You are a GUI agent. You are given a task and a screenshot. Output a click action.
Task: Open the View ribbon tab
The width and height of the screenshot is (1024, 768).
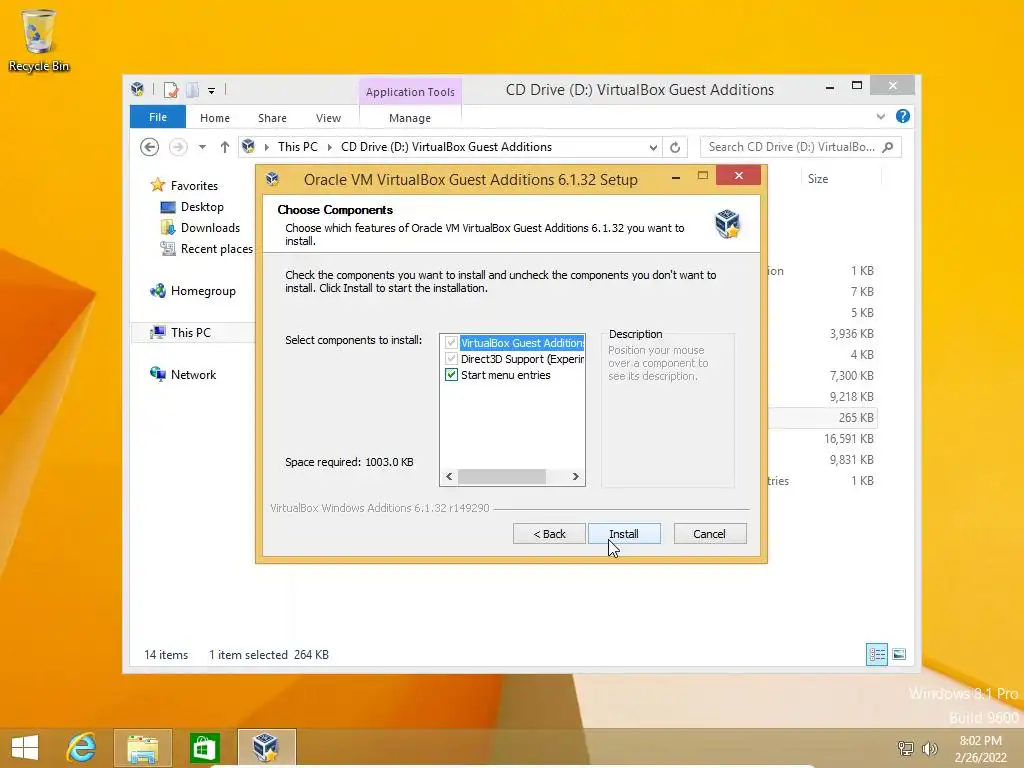pyautogui.click(x=328, y=118)
